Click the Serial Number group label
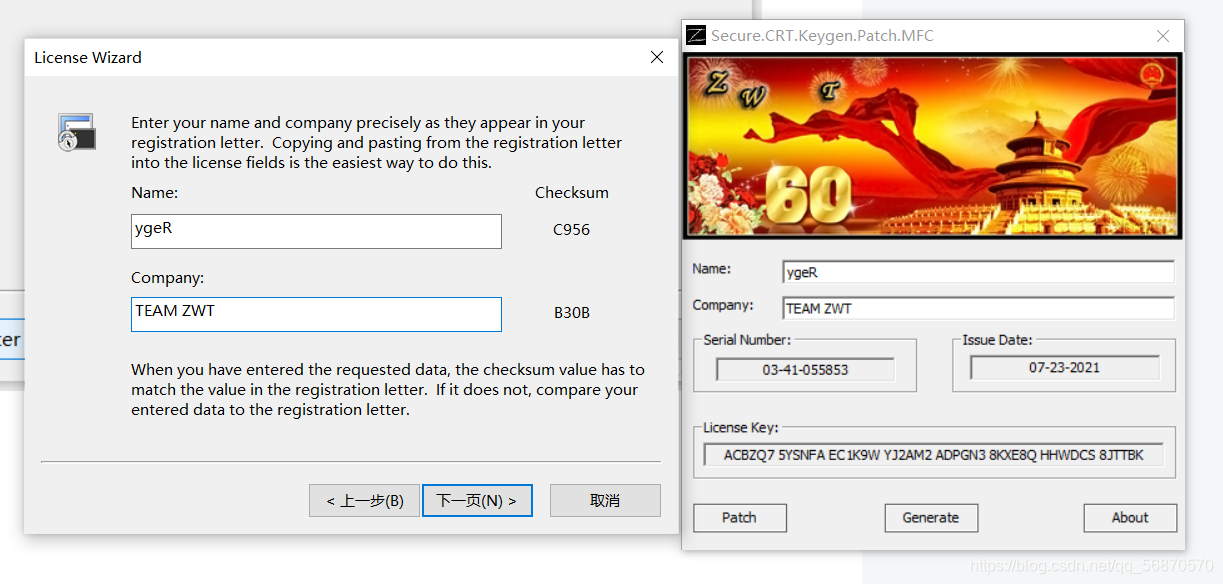Viewport: 1223px width, 584px height. click(747, 340)
